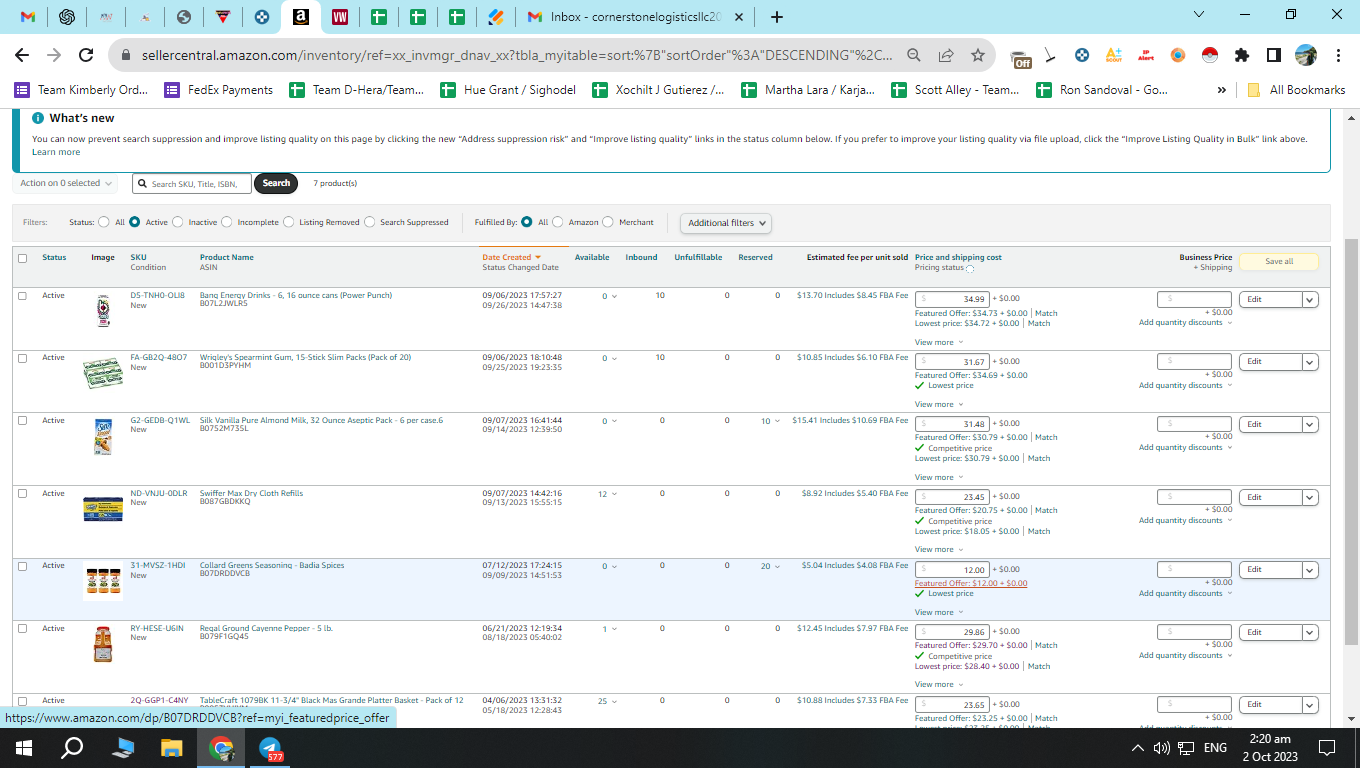Open Collard Greens Seasoning featured offer link
Image resolution: width=1360 pixels, height=768 pixels.
click(x=971, y=583)
